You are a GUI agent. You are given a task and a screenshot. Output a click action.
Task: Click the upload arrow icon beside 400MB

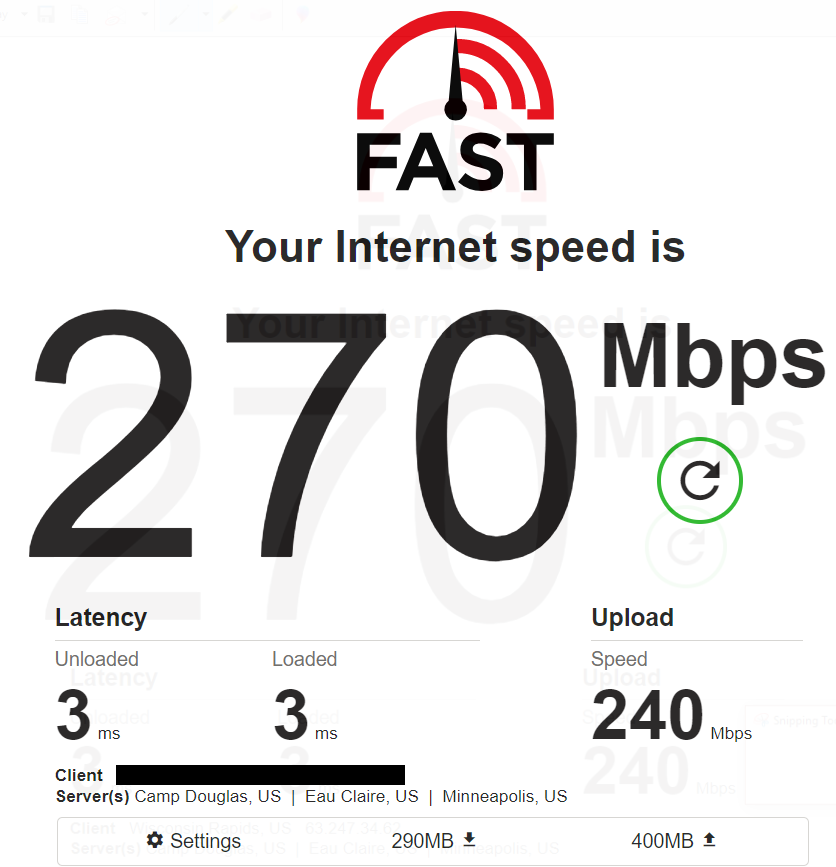click(709, 839)
